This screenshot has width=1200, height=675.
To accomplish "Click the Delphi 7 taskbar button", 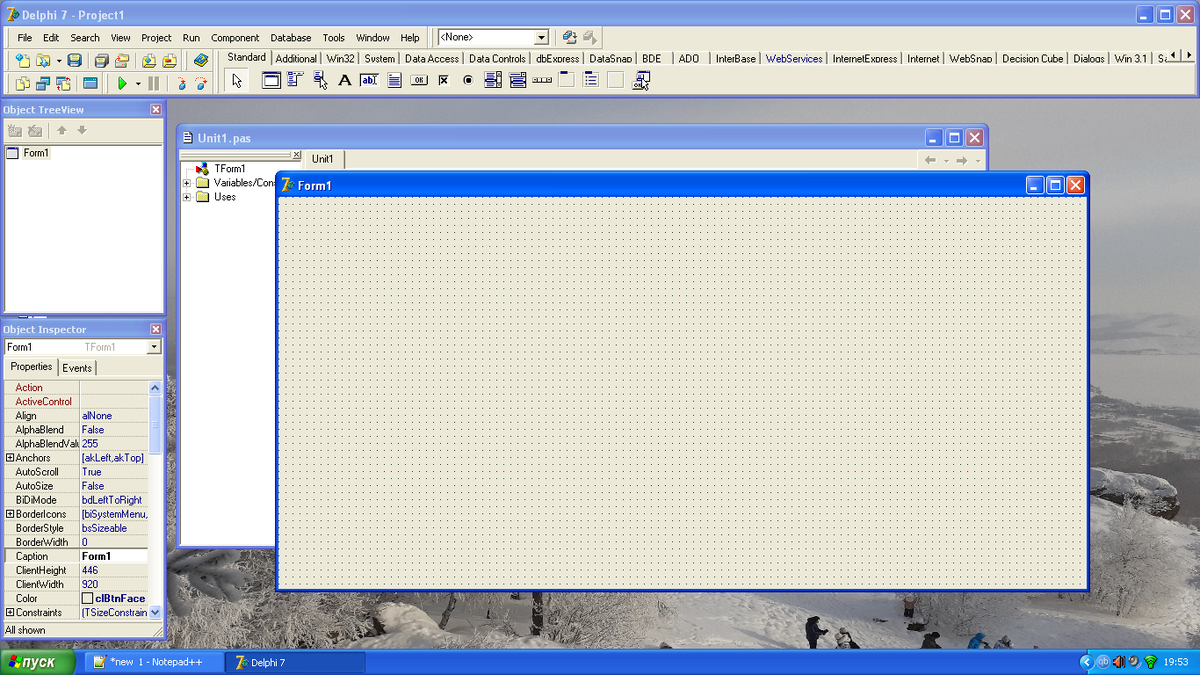I will (x=296, y=662).
